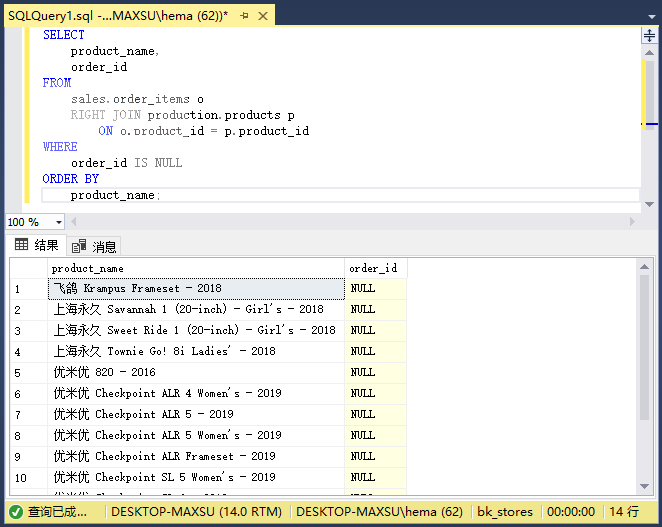
Task: Click the 查询已成... status text
Action: pyautogui.click(x=57, y=512)
